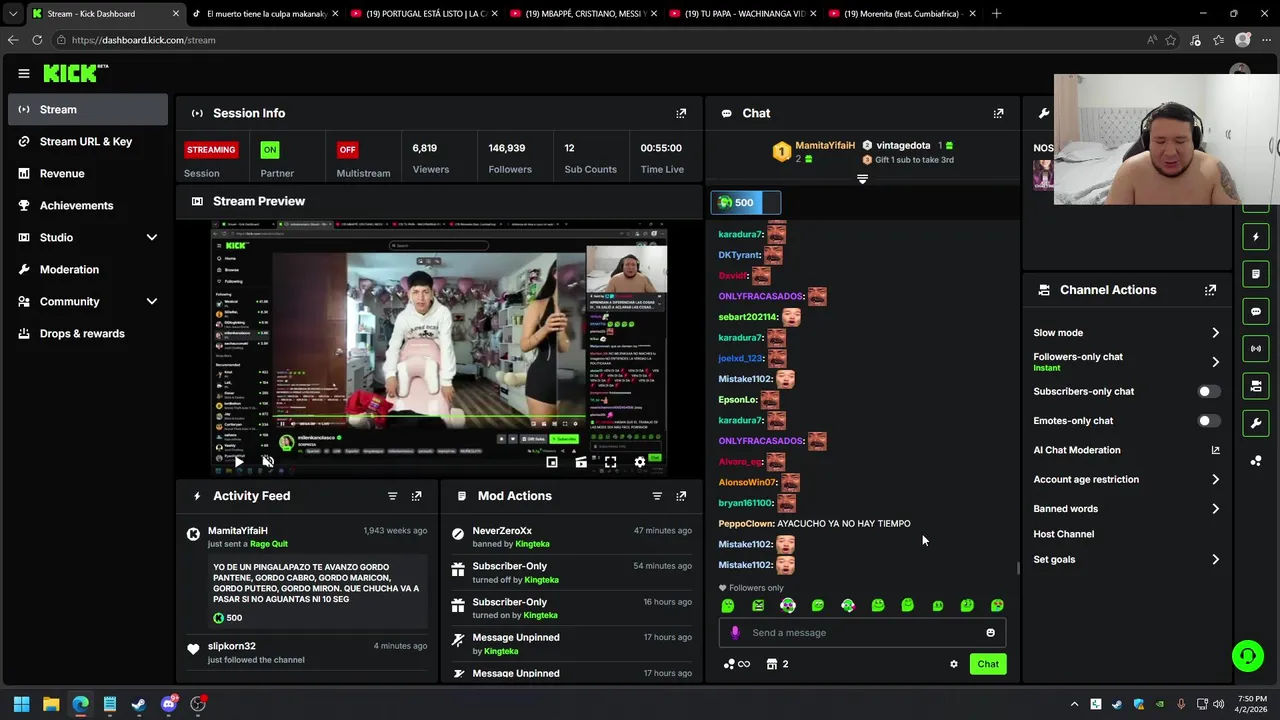1280x720 pixels.
Task: Open MamitaYifaiH in Activity Feed
Action: [x=238, y=531]
